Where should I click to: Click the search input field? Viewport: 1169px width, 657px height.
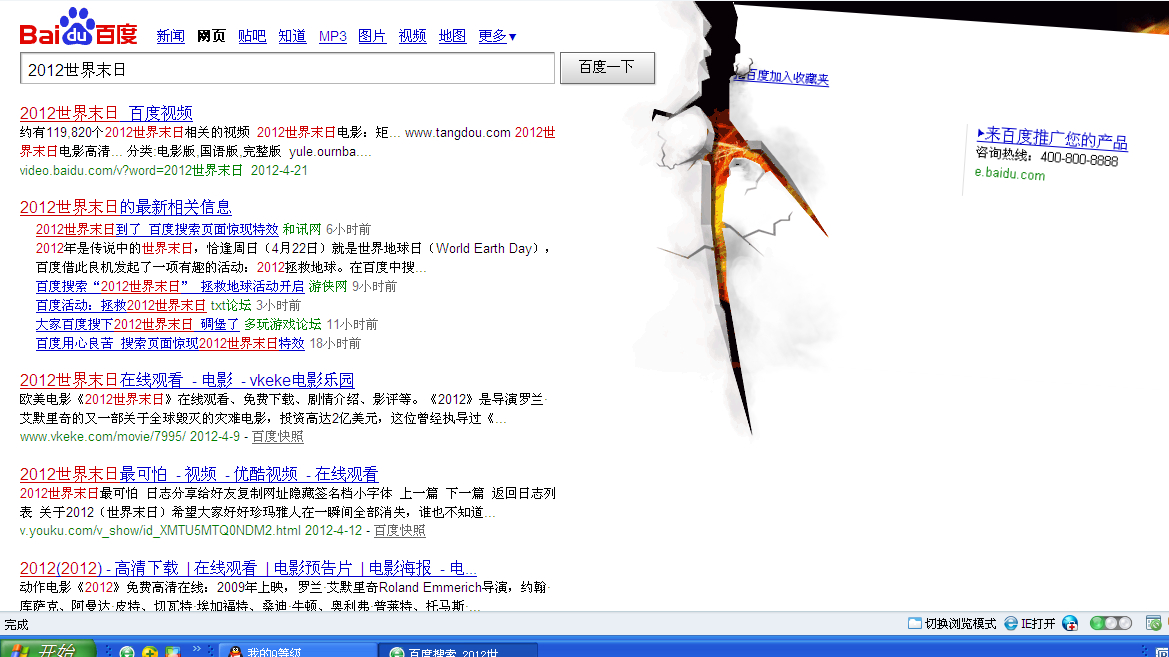click(x=287, y=69)
